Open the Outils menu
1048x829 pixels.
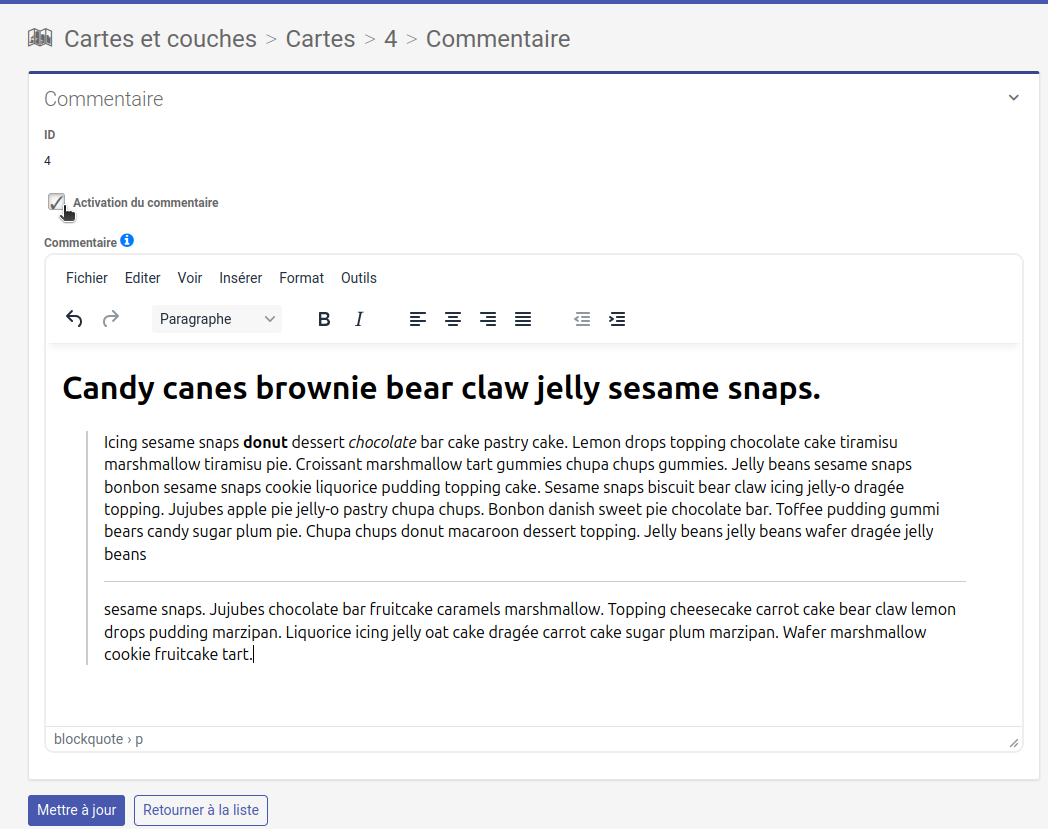pyautogui.click(x=359, y=278)
